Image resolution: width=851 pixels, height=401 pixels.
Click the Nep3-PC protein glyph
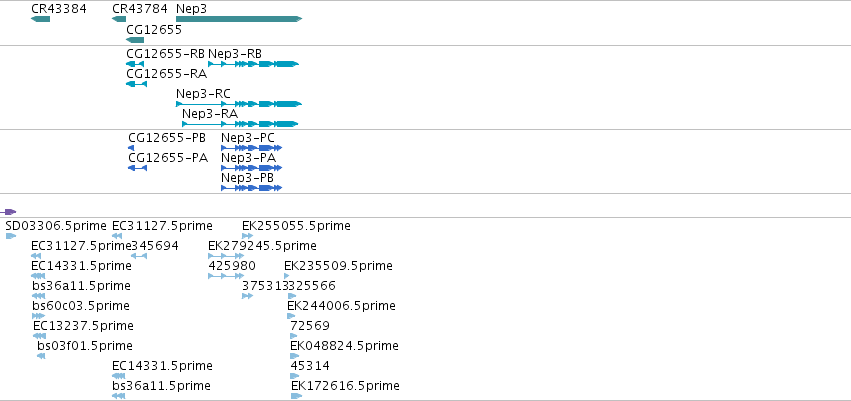click(x=252, y=148)
